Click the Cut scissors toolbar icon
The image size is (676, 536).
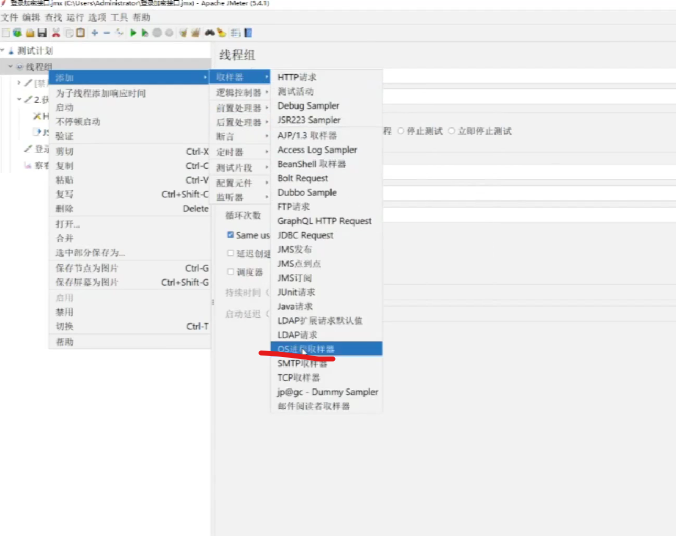click(56, 33)
